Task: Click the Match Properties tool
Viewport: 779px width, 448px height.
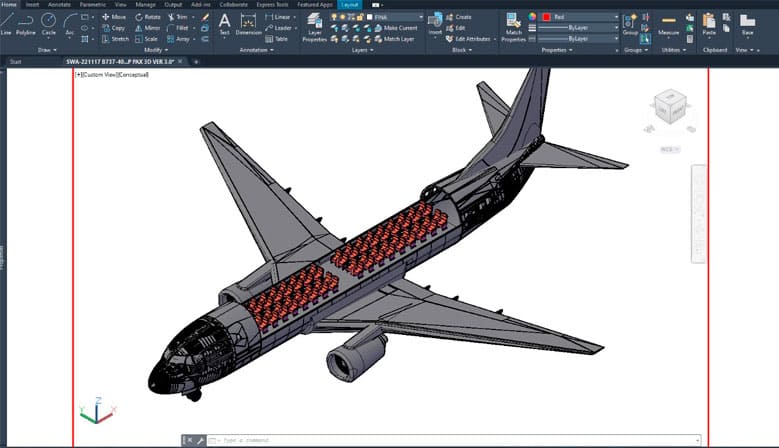Action: tap(514, 26)
